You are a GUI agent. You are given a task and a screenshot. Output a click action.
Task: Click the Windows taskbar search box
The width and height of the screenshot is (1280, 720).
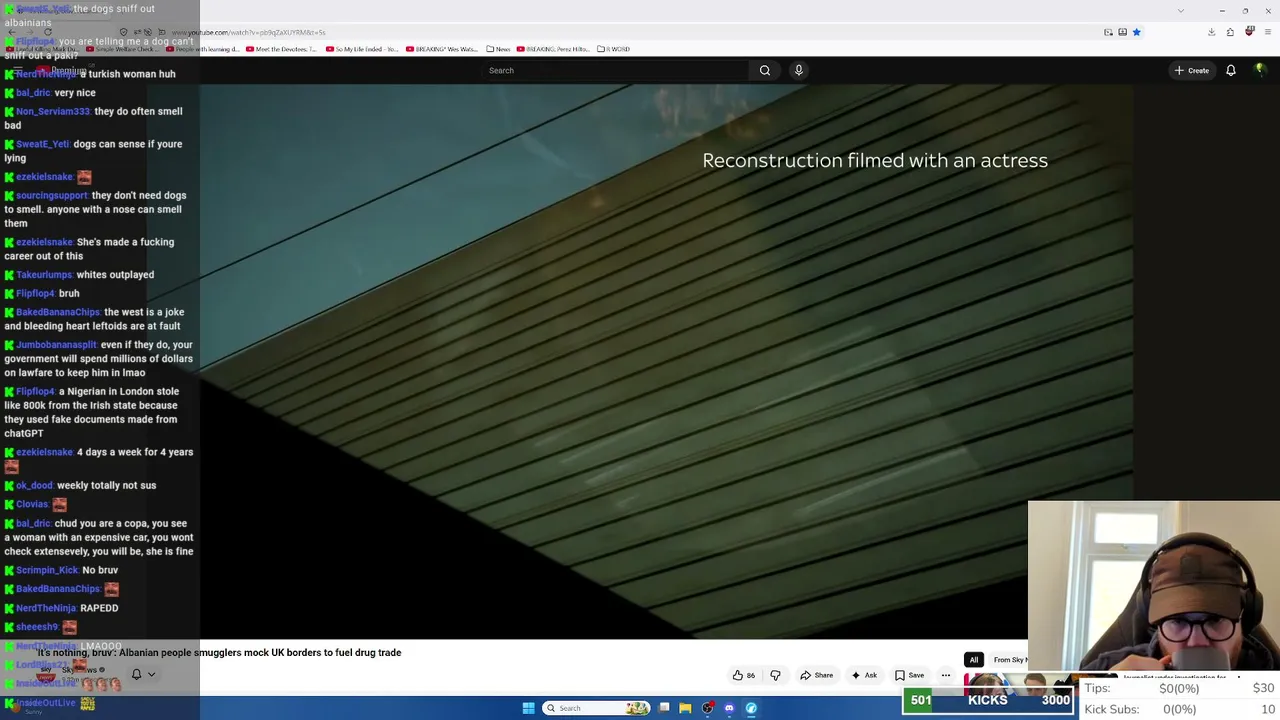pyautogui.click(x=597, y=708)
